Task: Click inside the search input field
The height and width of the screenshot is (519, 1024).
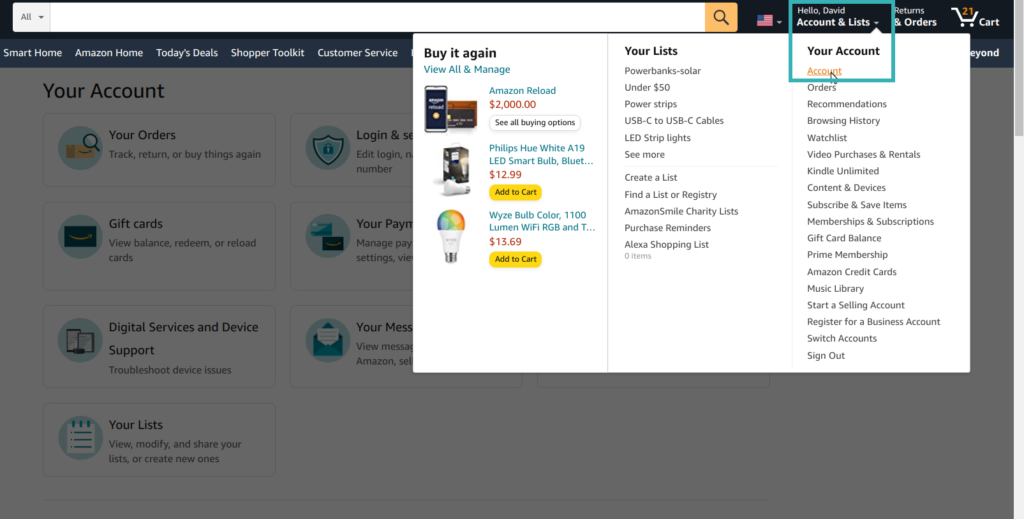Action: coord(377,17)
